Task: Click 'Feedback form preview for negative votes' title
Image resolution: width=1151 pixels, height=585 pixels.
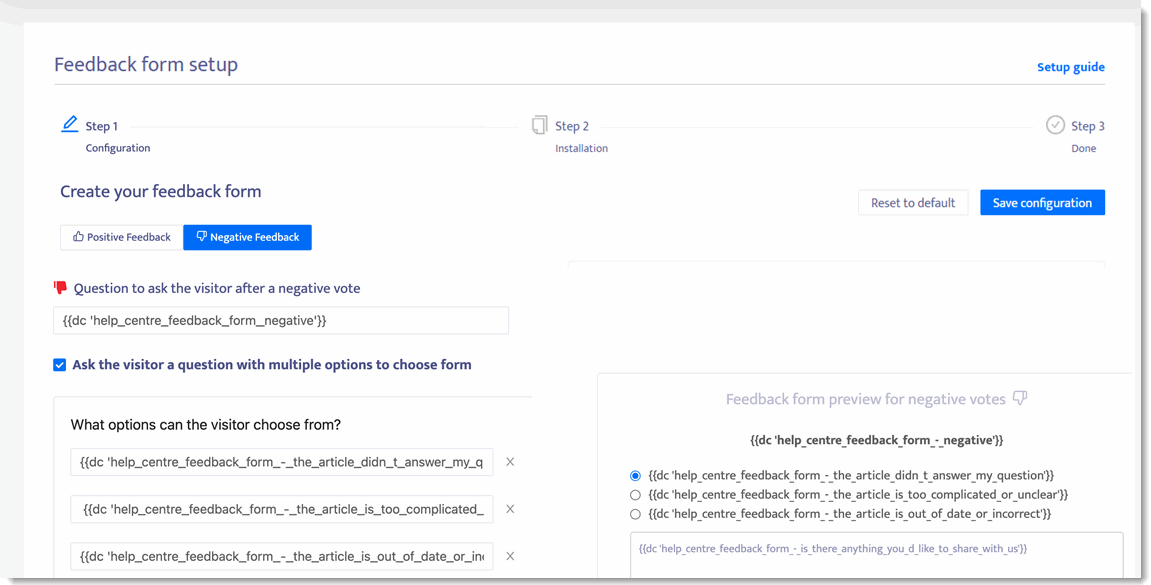Action: [865, 399]
